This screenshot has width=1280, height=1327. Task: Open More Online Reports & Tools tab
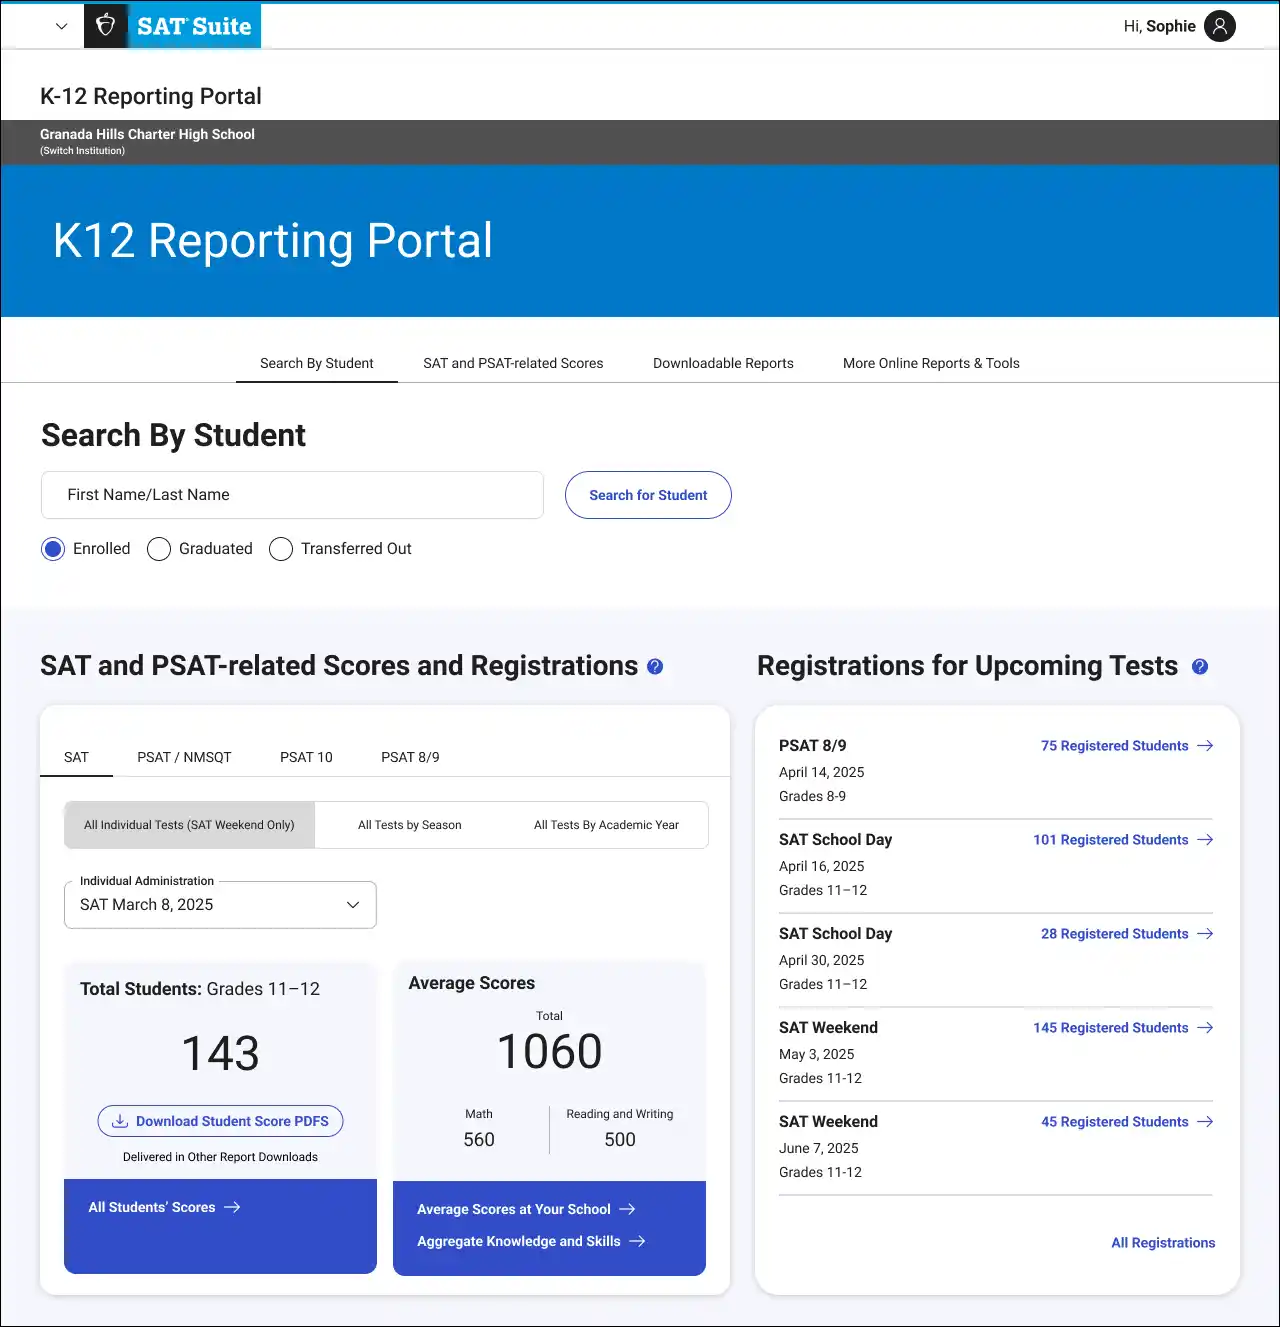931,363
